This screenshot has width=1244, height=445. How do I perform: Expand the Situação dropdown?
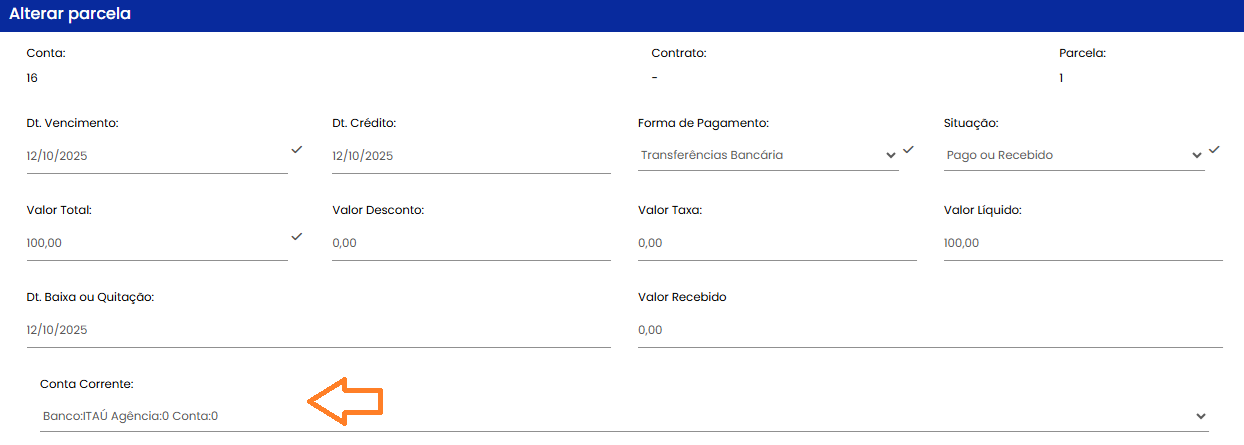1074,155
